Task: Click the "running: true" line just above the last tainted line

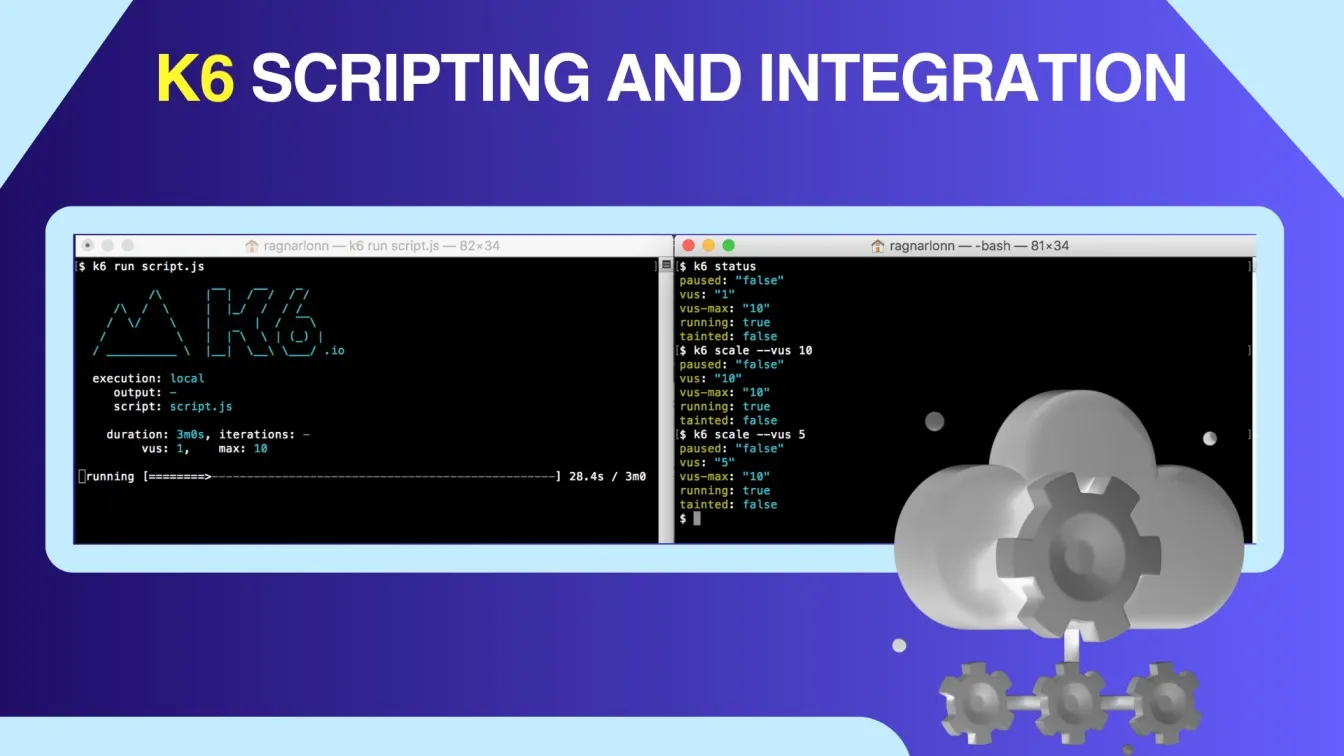Action: [725, 491]
